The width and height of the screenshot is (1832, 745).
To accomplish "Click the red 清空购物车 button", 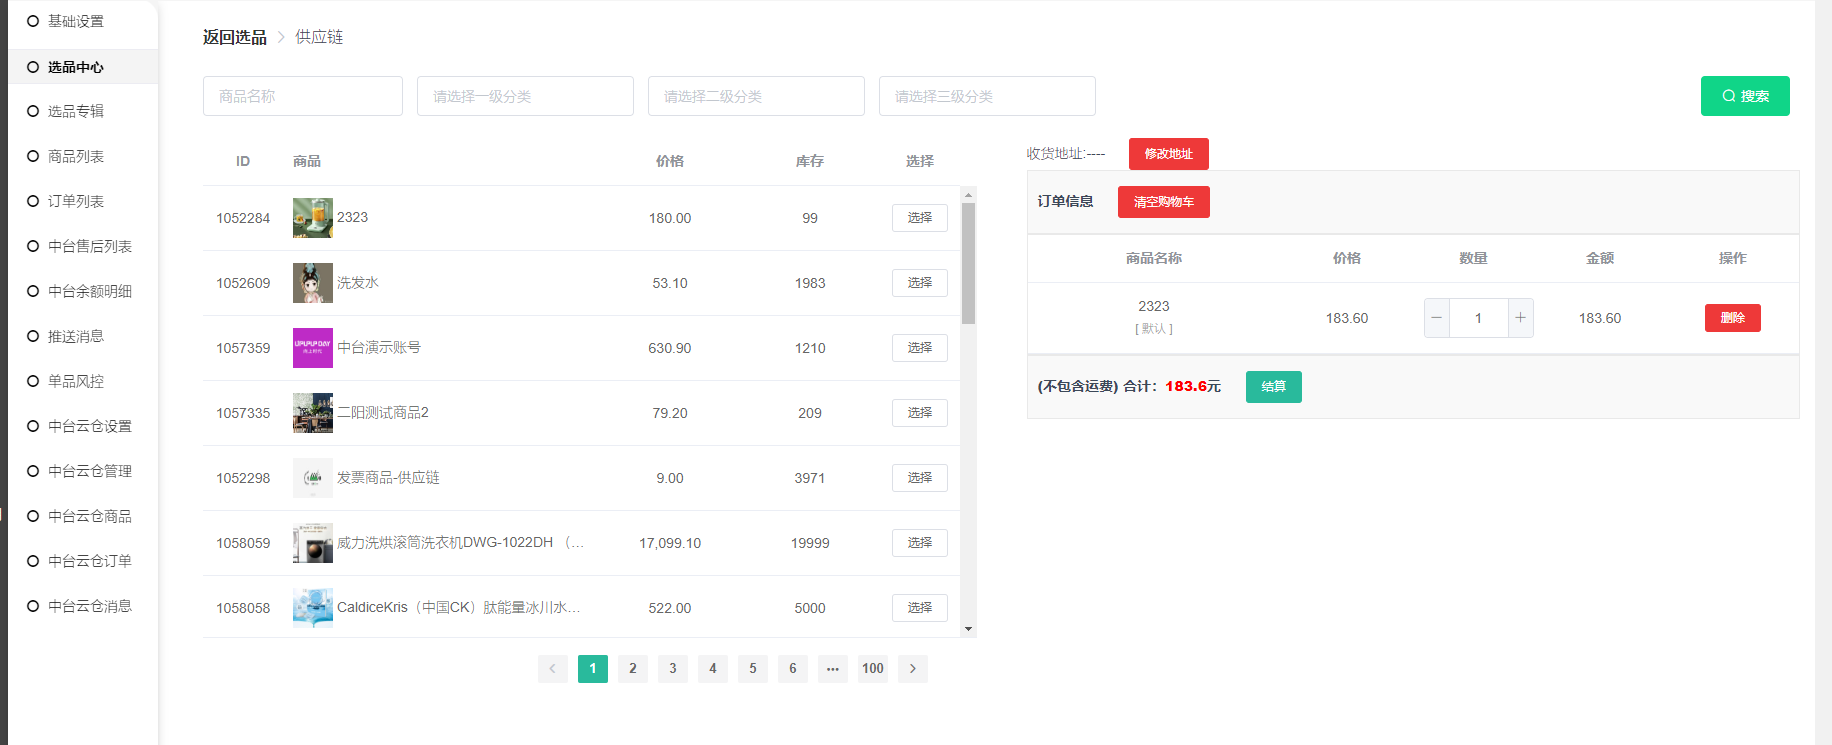I will (1164, 202).
